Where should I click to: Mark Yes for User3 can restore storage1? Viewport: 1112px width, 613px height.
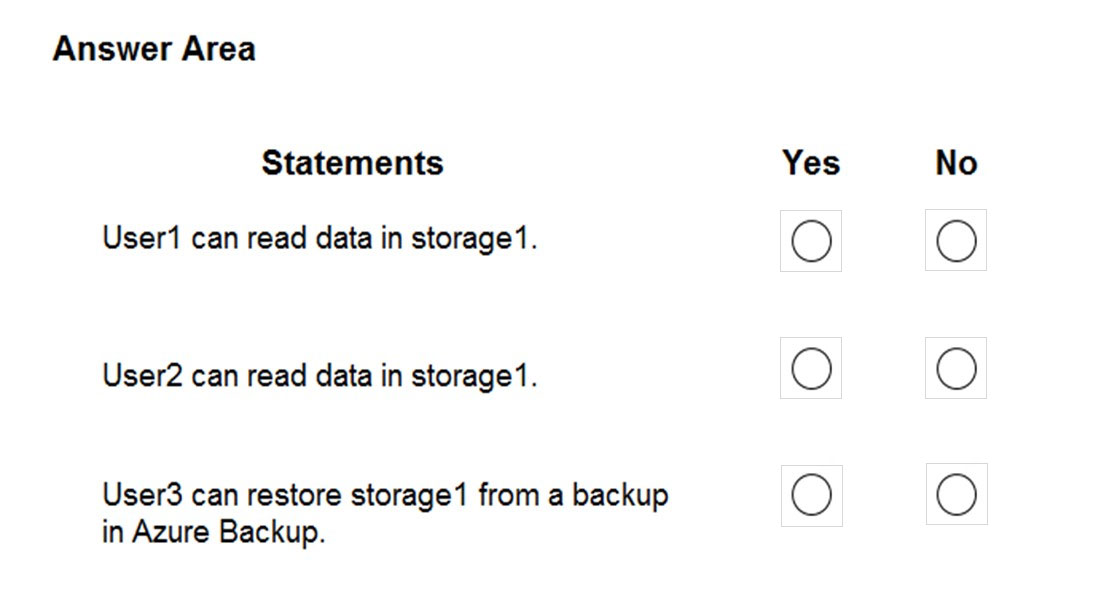coord(811,495)
